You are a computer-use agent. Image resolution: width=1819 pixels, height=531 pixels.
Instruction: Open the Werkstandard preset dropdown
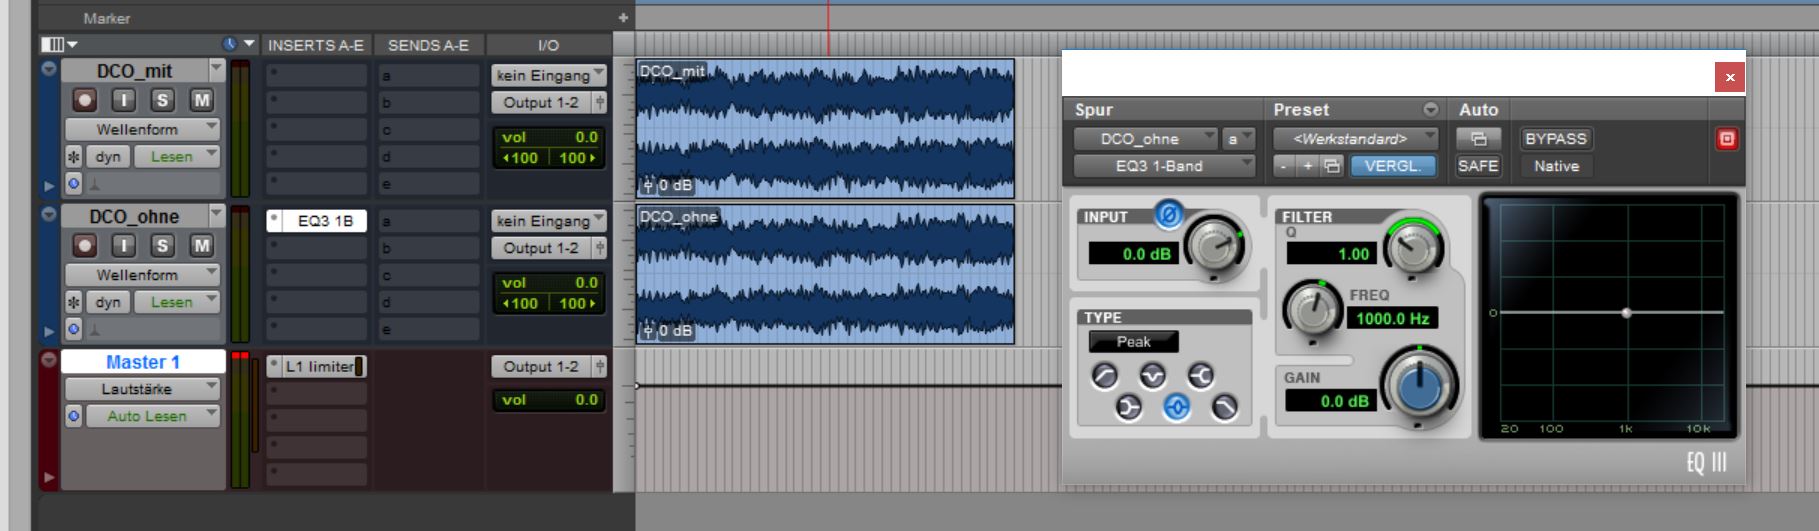[1355, 139]
